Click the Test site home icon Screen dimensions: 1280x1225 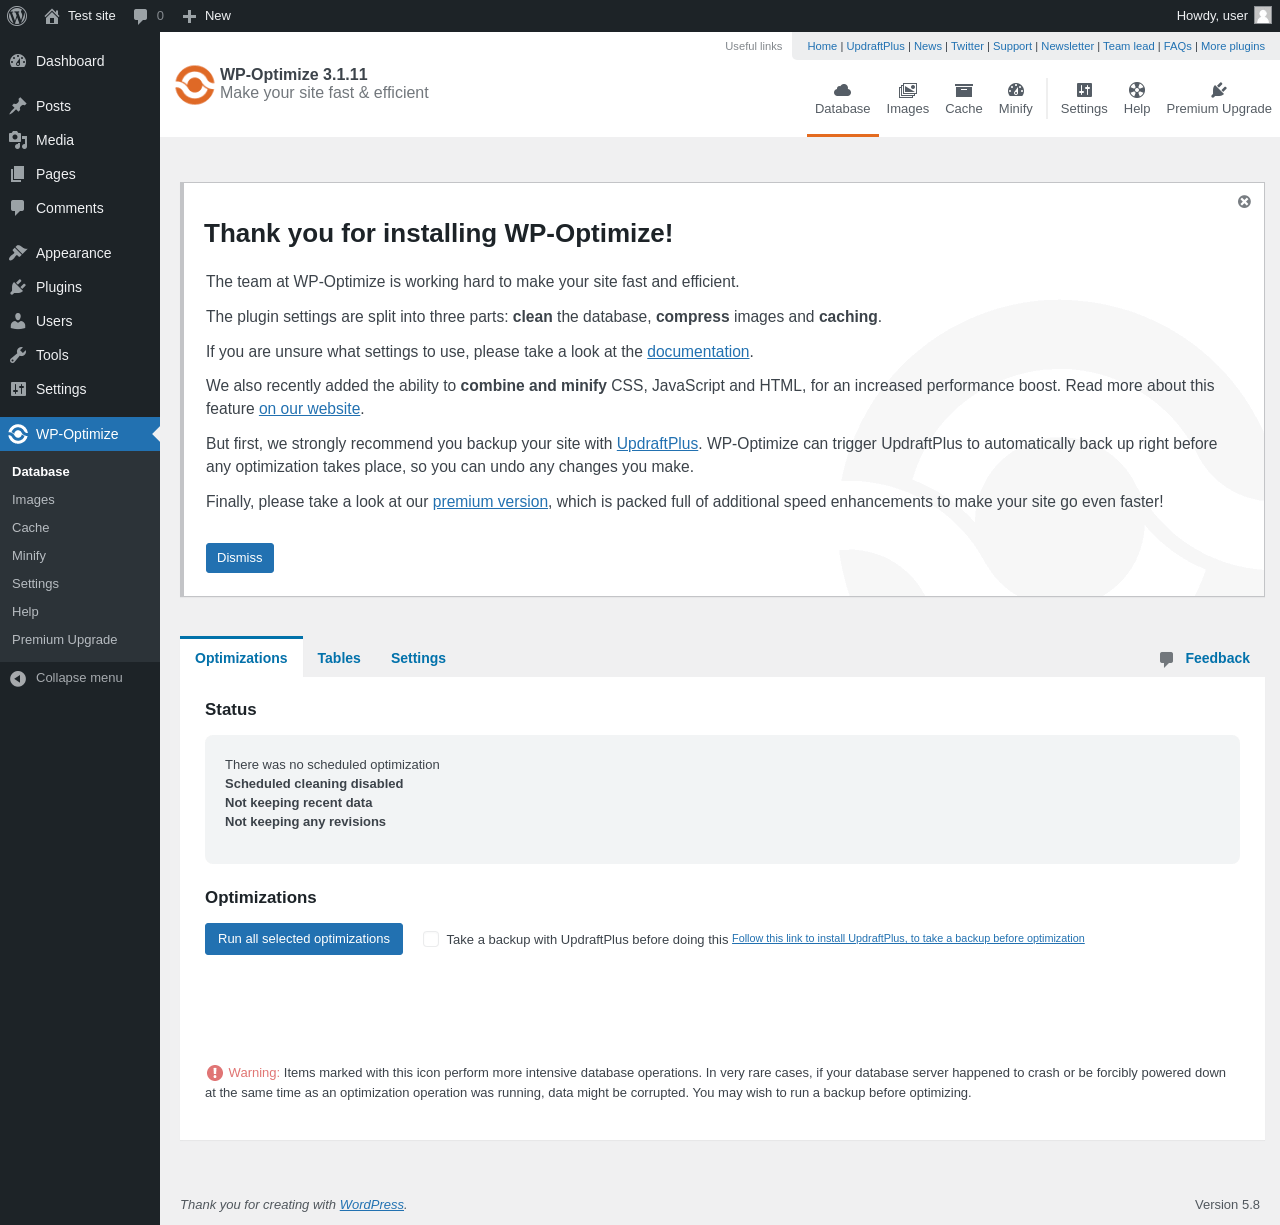[x=52, y=16]
